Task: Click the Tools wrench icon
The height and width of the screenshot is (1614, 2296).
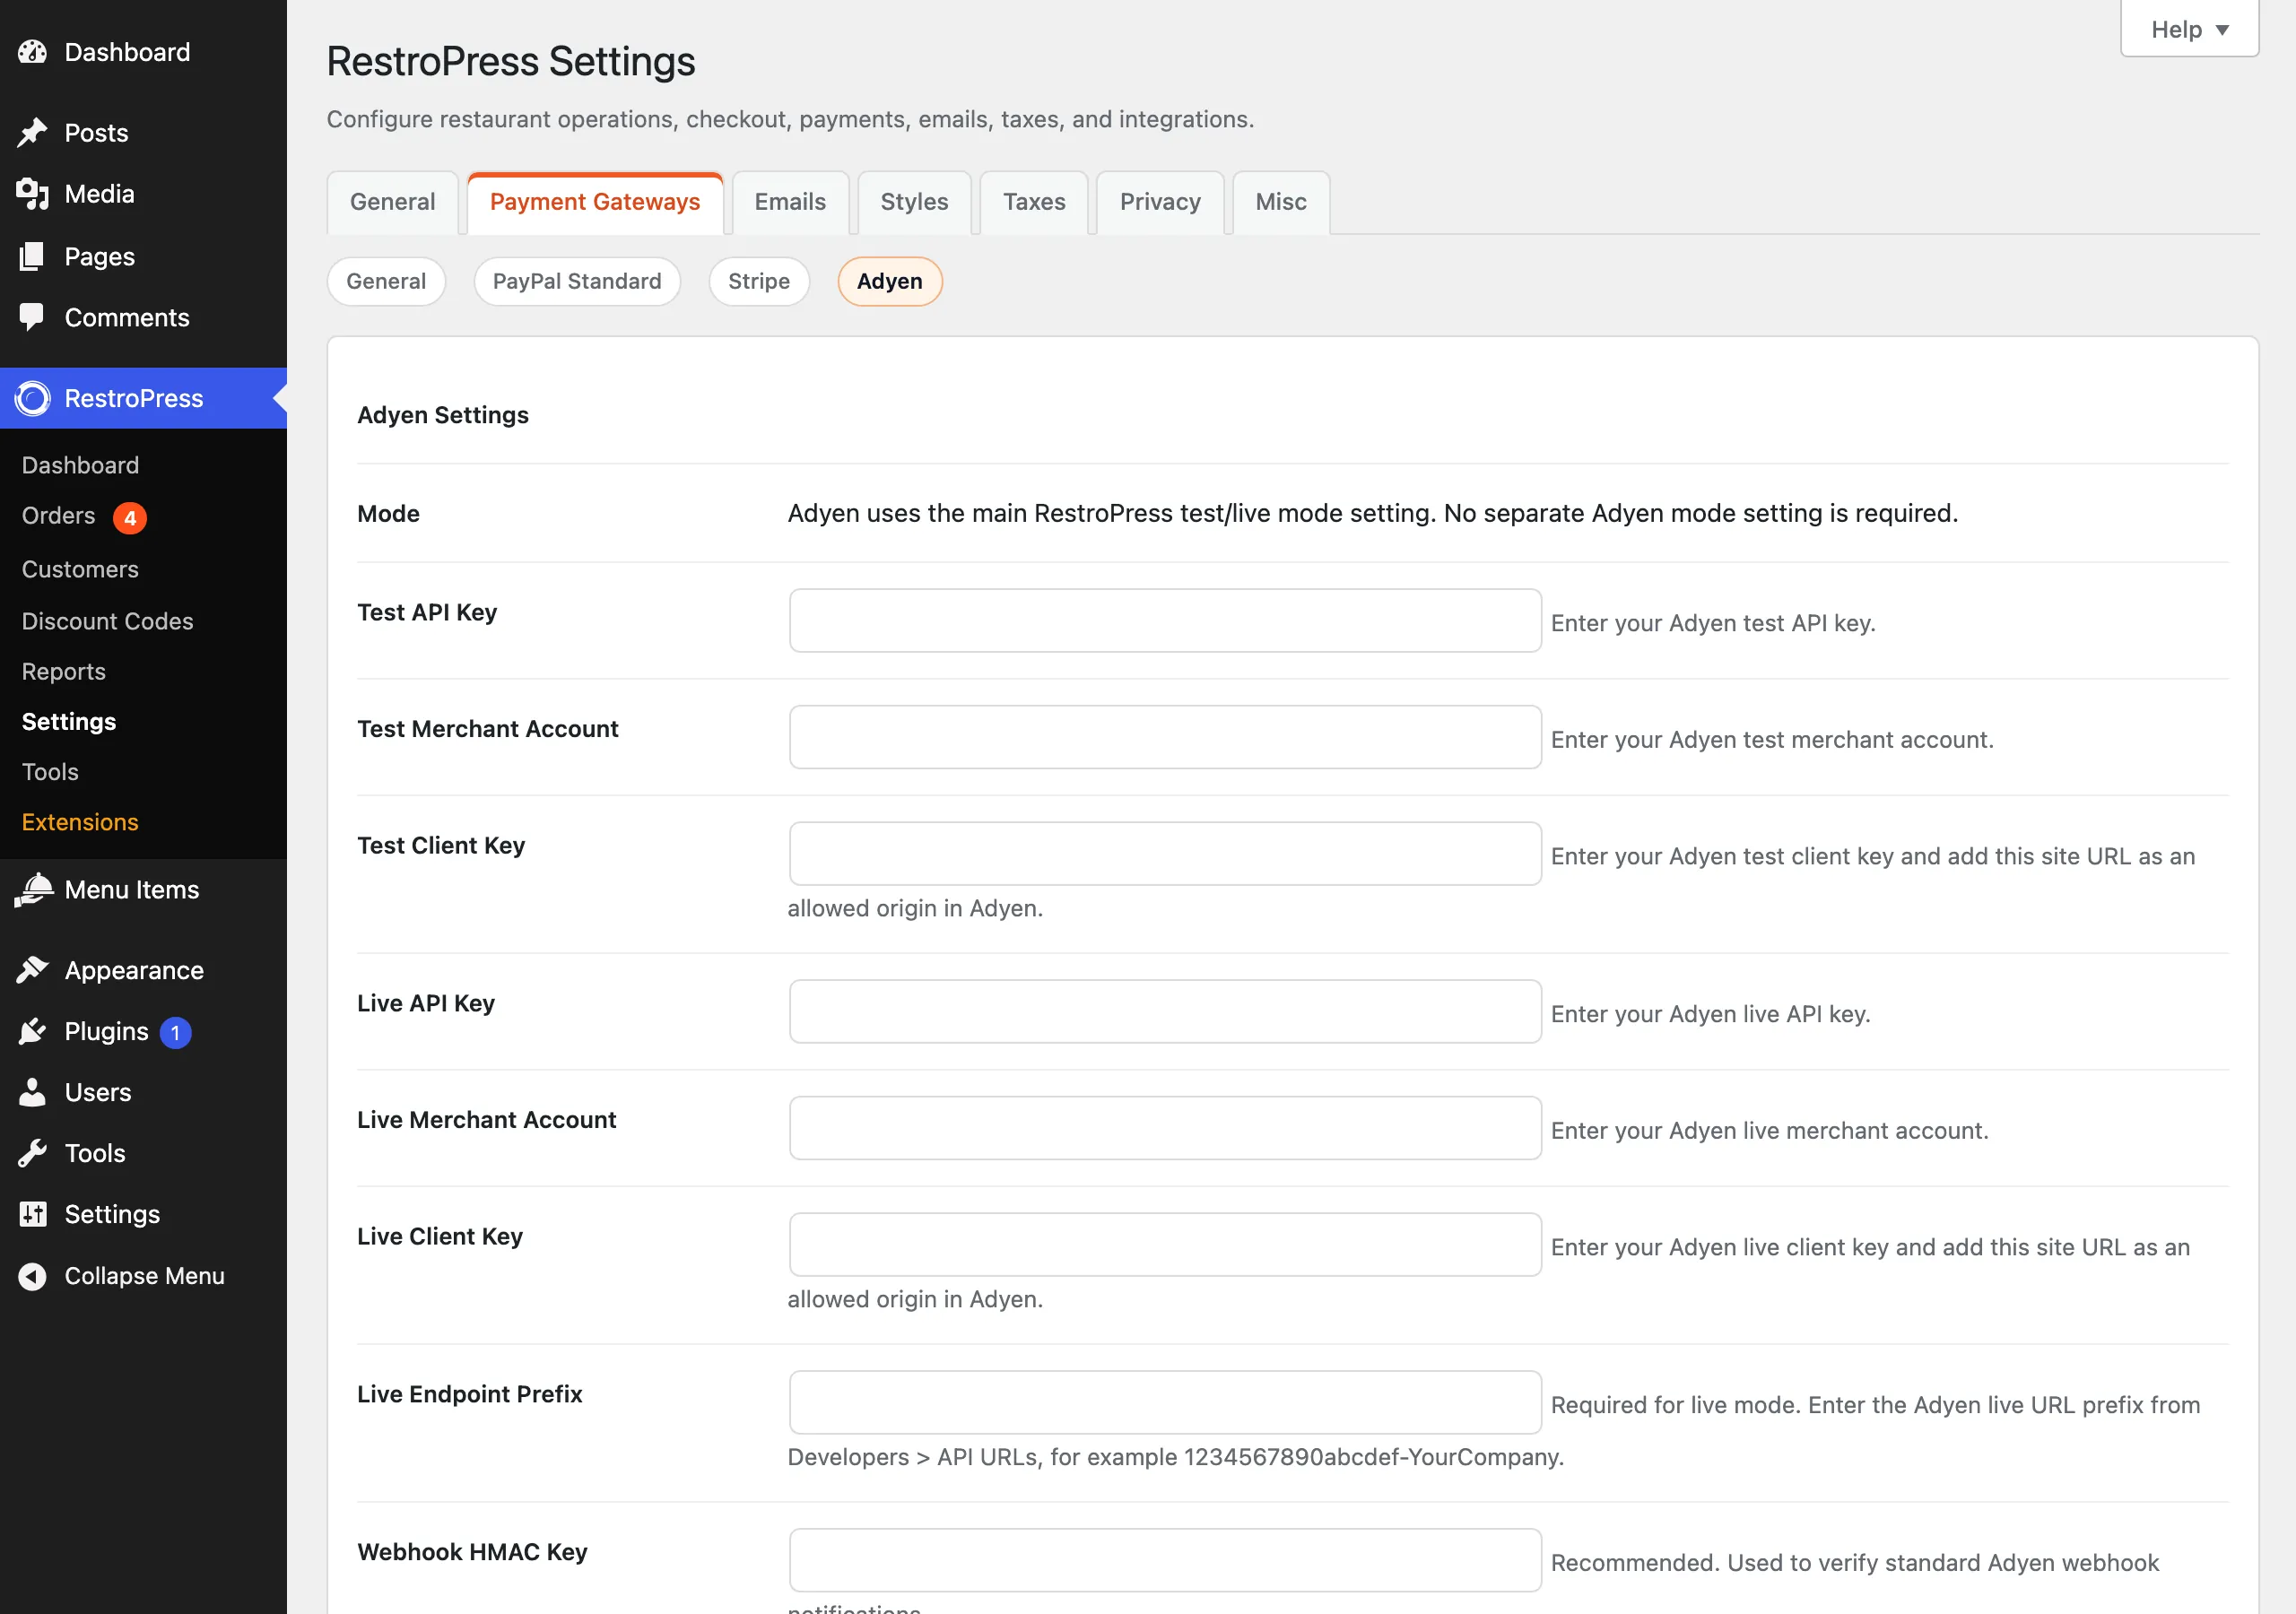Action: (x=32, y=1153)
